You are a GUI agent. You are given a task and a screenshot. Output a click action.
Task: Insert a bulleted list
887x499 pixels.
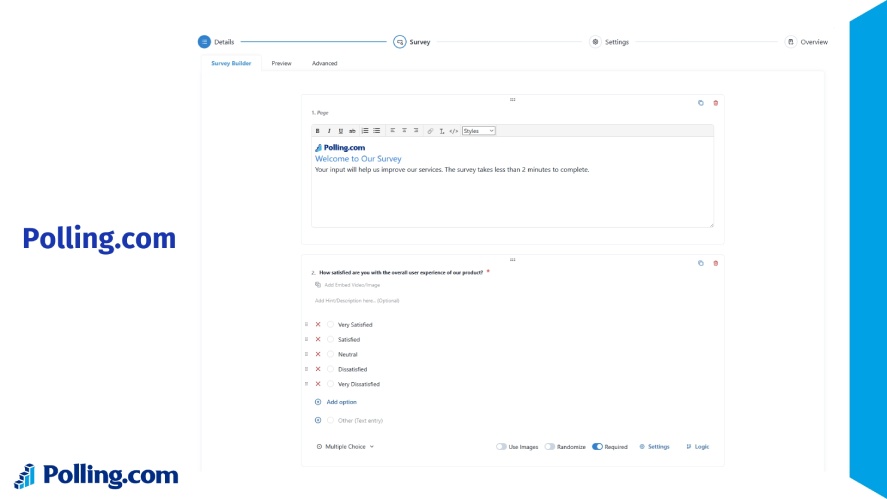pyautogui.click(x=377, y=131)
